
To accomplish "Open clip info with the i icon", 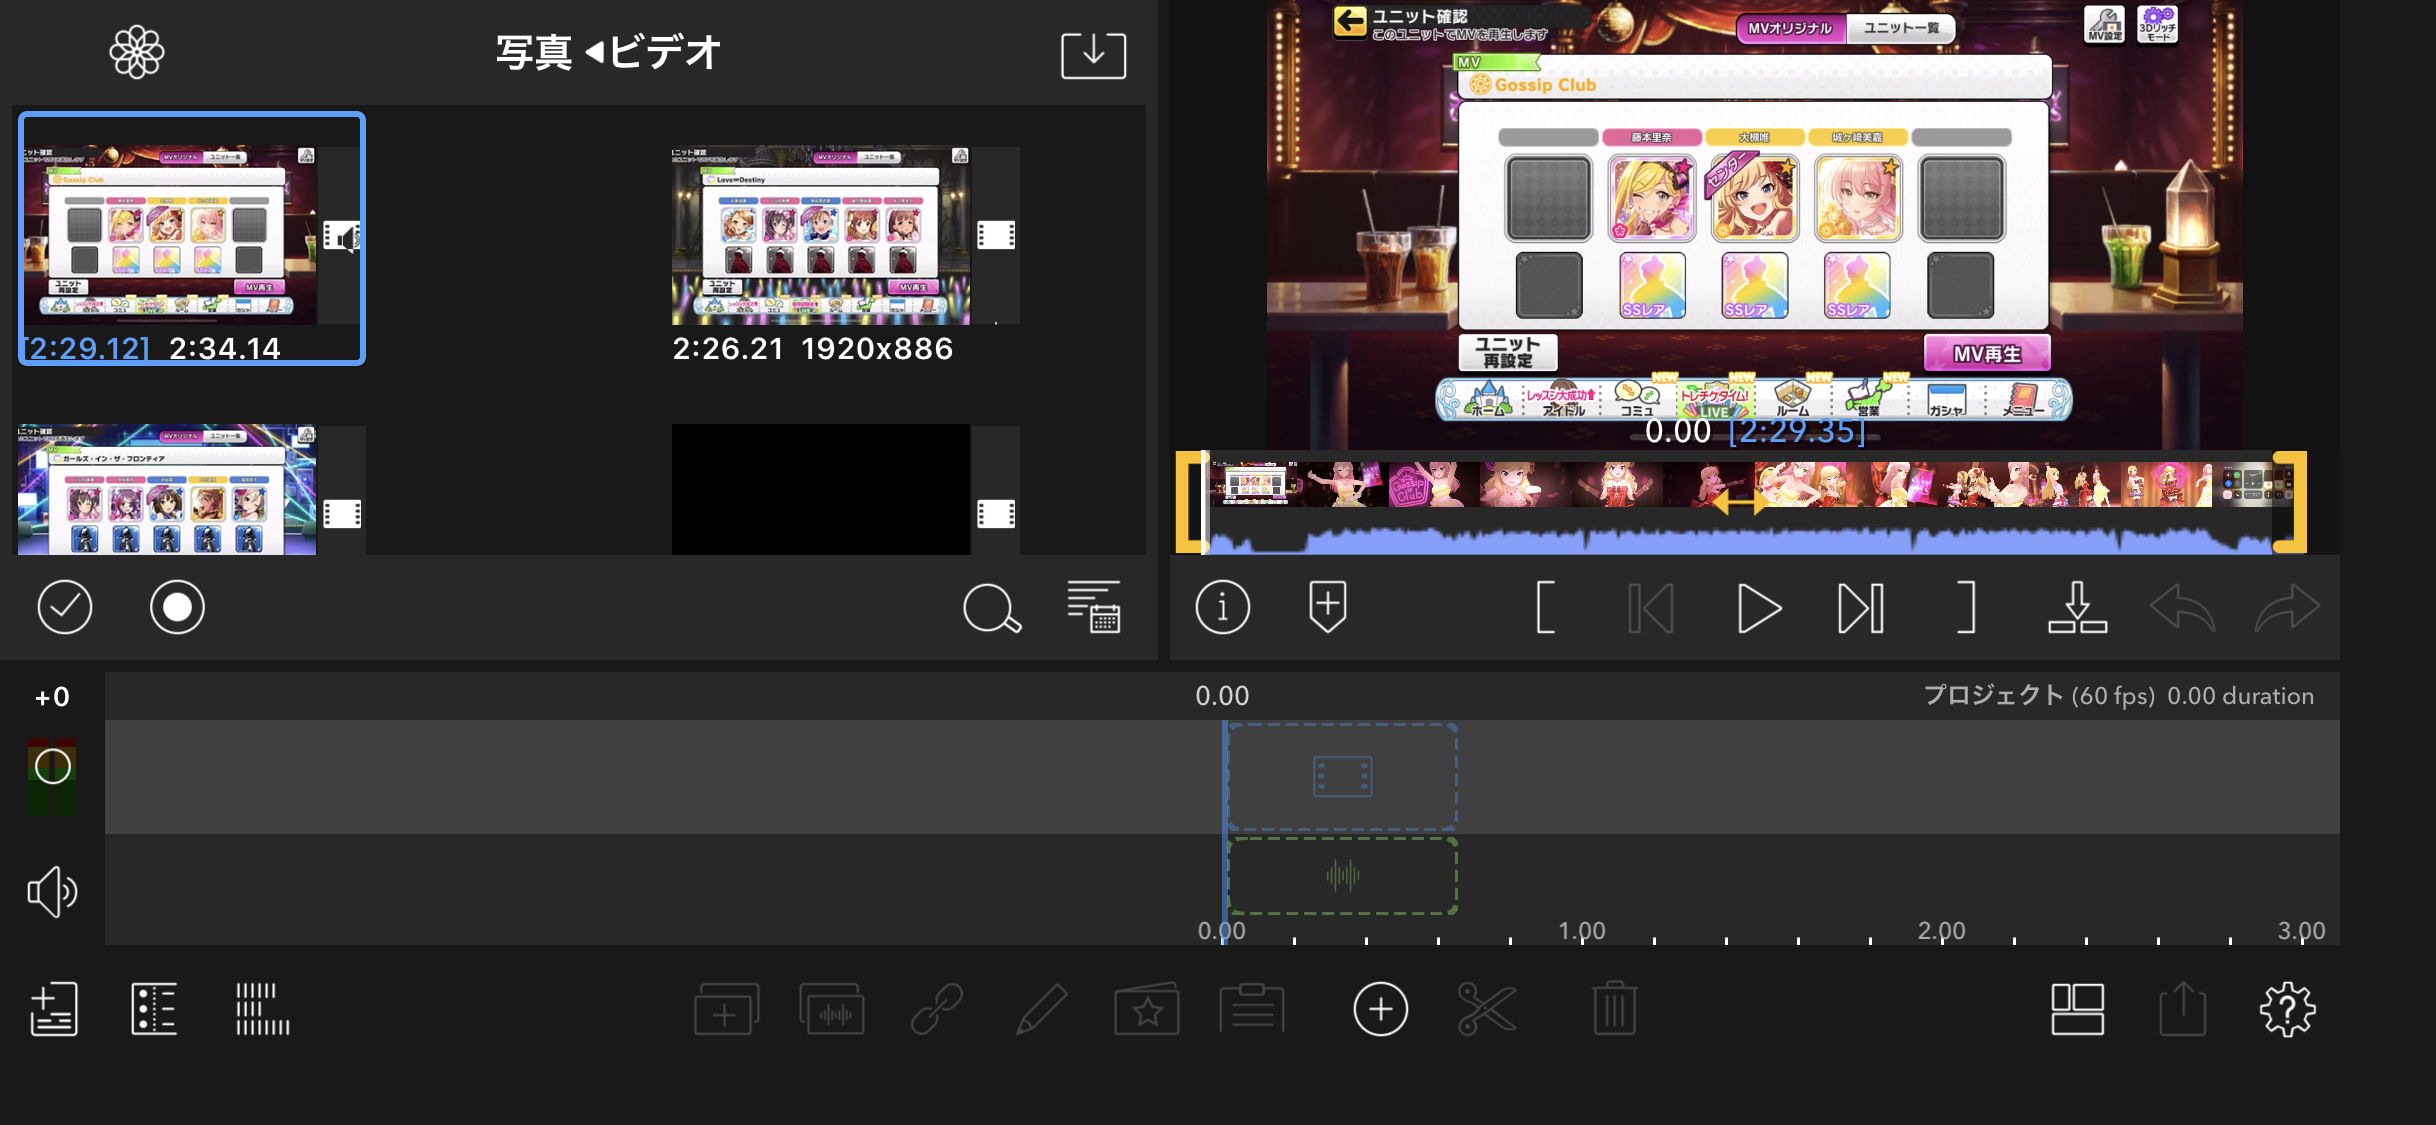I will (x=1222, y=607).
